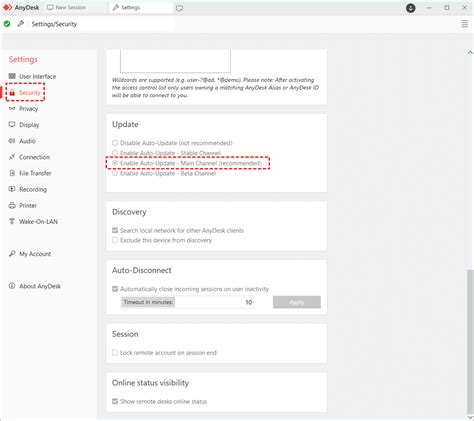Click the monitor icon next to Settings tab
The width and height of the screenshot is (474, 421).
(179, 8)
